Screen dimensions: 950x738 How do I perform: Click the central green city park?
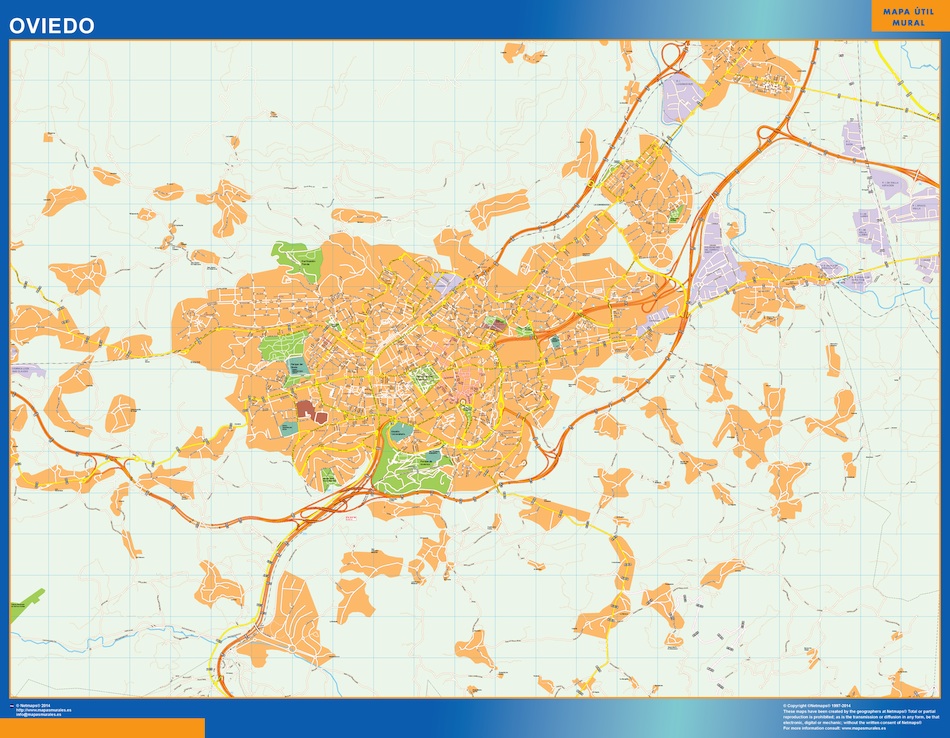(x=425, y=378)
